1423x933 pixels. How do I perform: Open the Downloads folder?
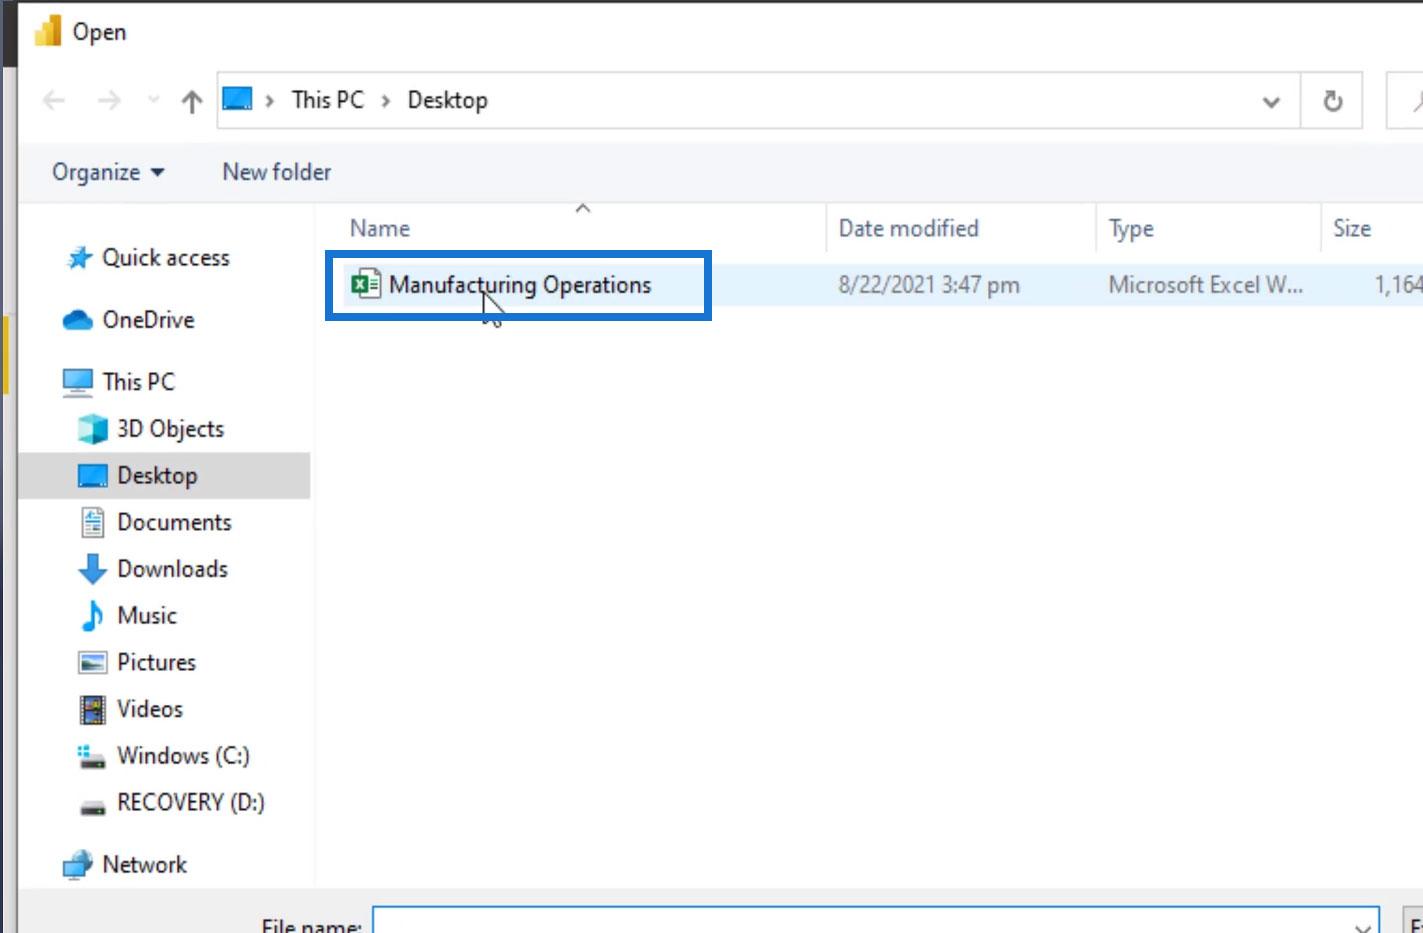pyautogui.click(x=172, y=569)
